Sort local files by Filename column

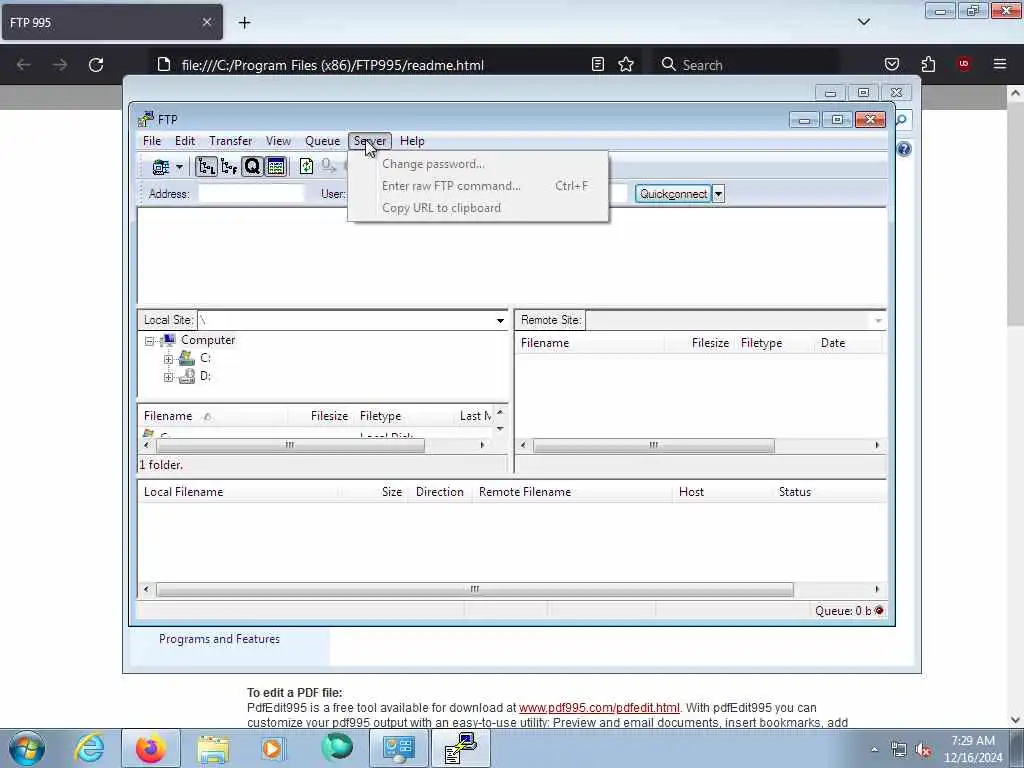coord(212,416)
